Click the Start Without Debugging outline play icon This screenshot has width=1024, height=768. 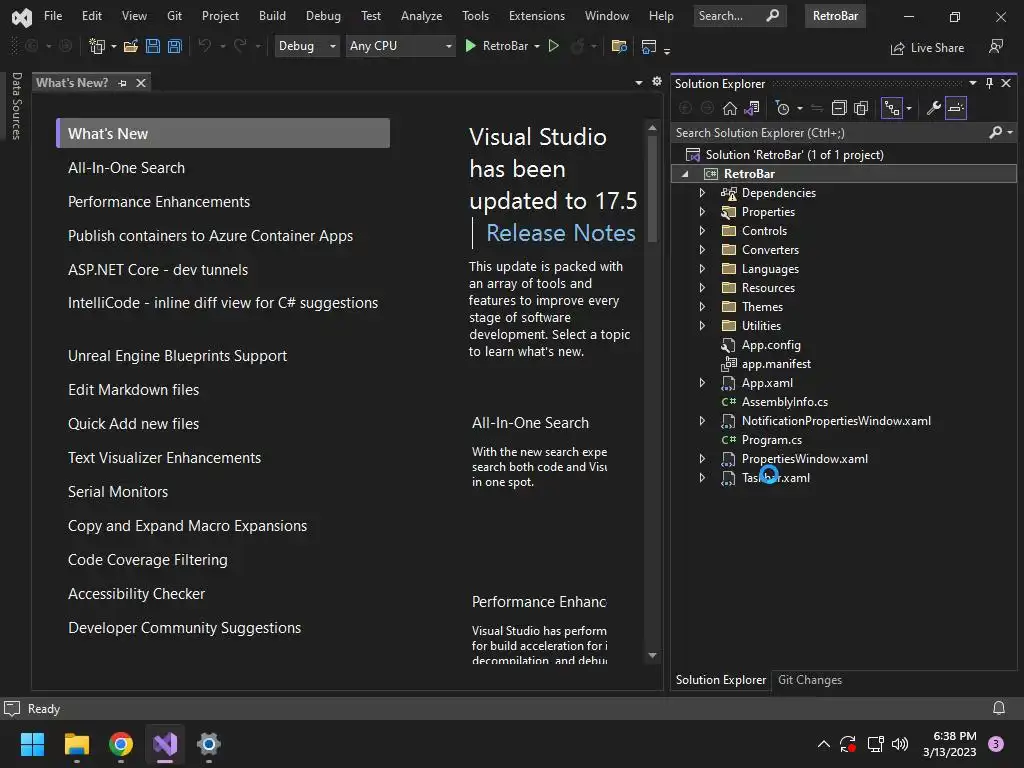553,46
